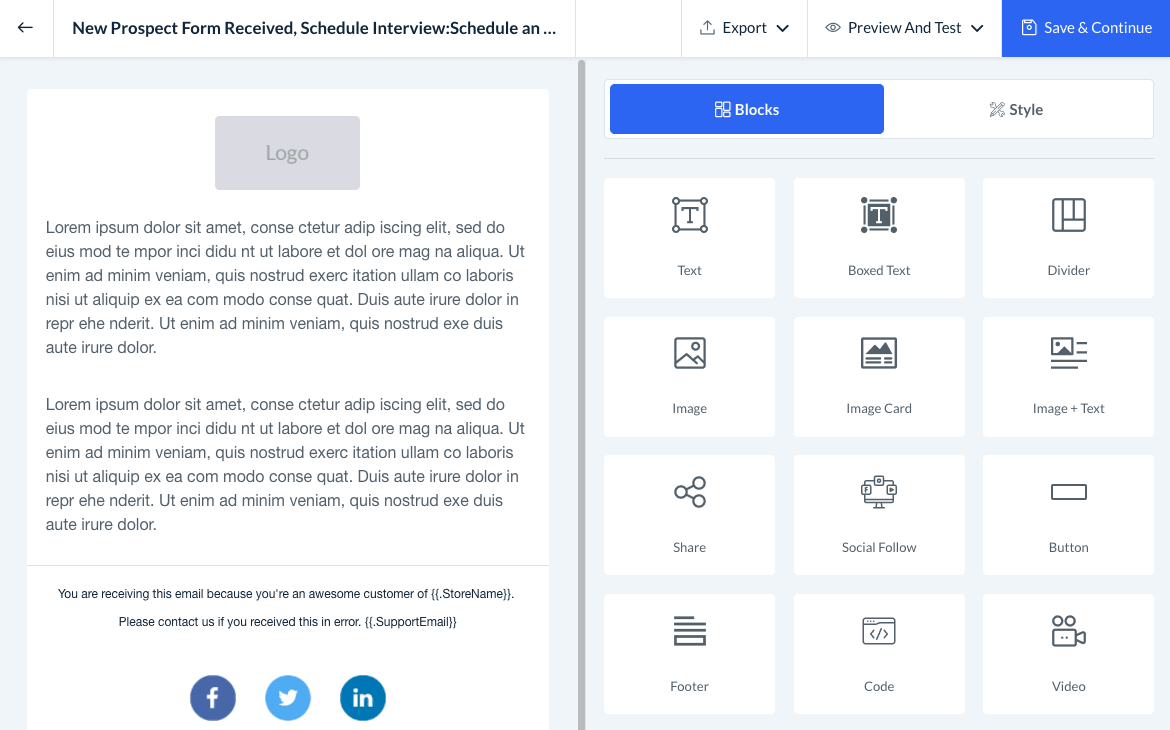Select the Logo placeholder in the email
This screenshot has height=730, width=1170.
pos(287,153)
